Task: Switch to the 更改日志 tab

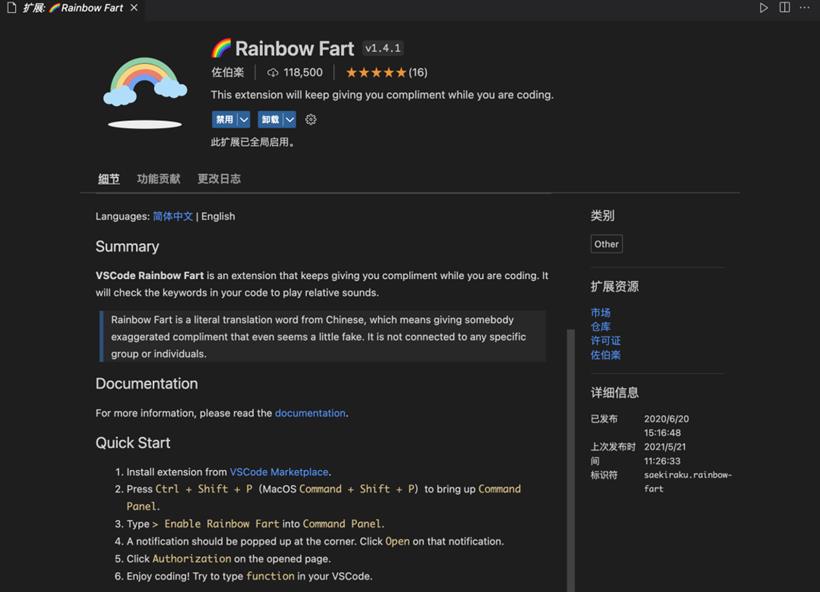Action: click(219, 179)
